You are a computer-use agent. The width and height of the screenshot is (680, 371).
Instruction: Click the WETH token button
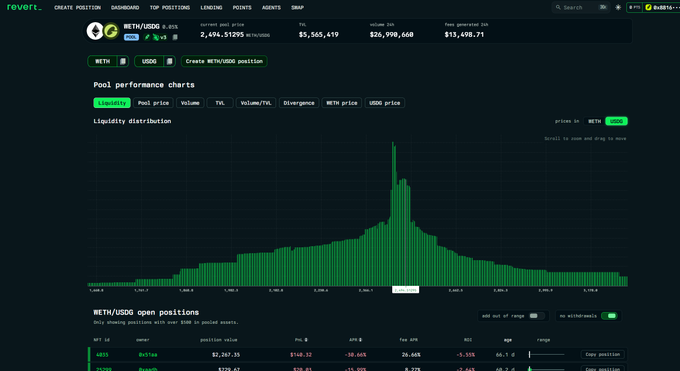[x=102, y=61]
